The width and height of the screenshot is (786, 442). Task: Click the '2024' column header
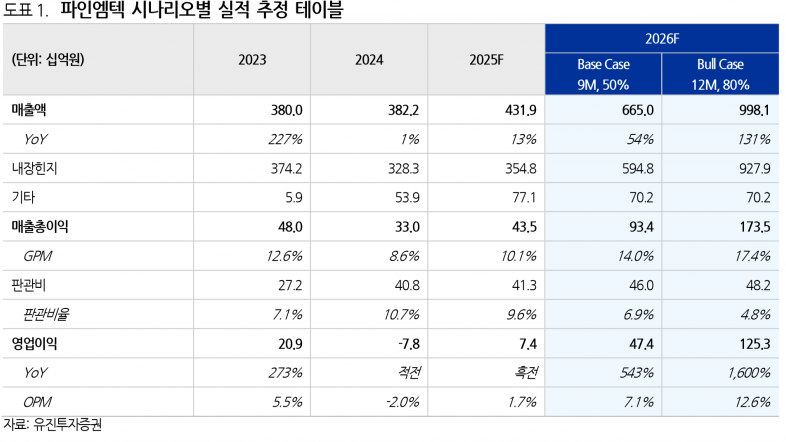pos(369,60)
